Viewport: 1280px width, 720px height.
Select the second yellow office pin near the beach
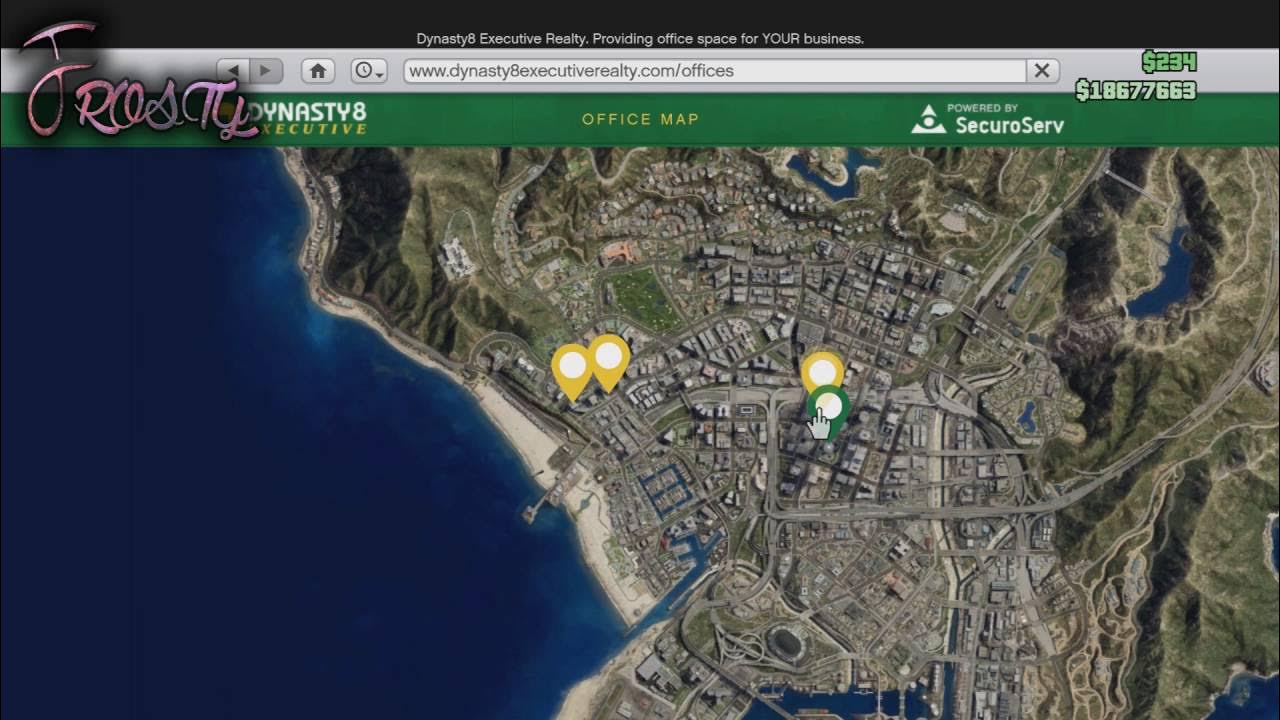pos(608,362)
